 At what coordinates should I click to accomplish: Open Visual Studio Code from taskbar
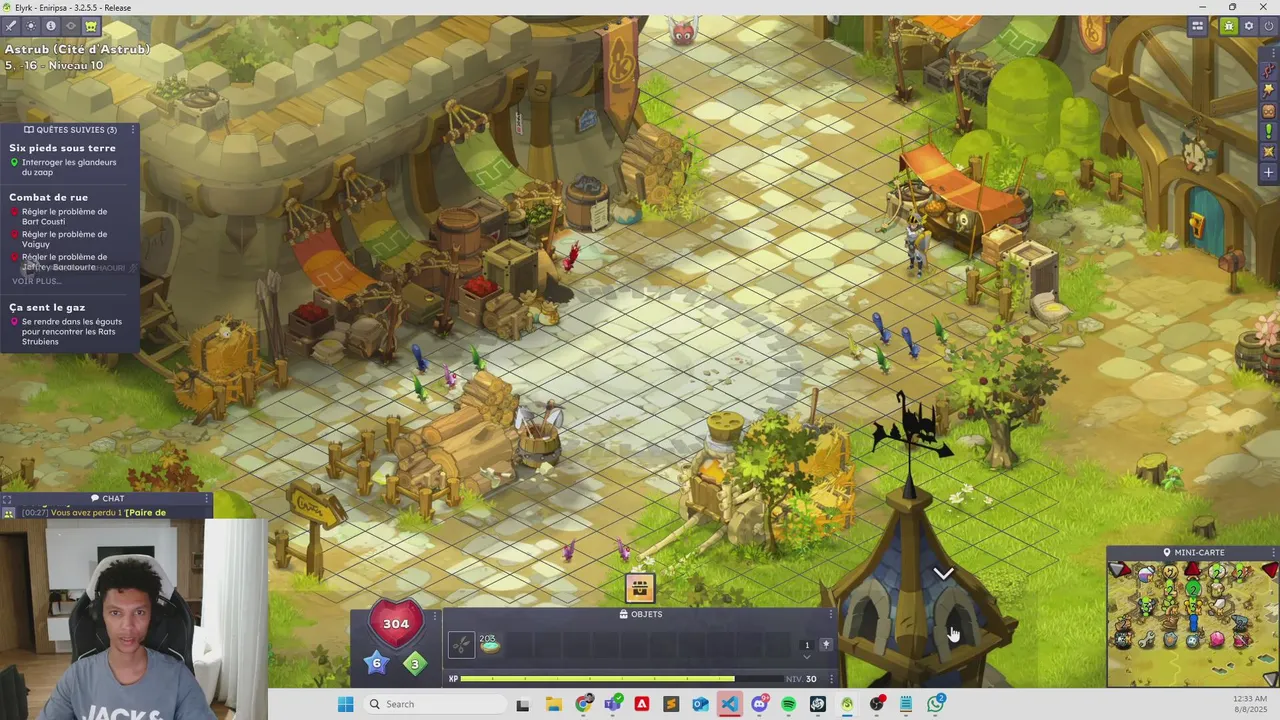coord(730,704)
